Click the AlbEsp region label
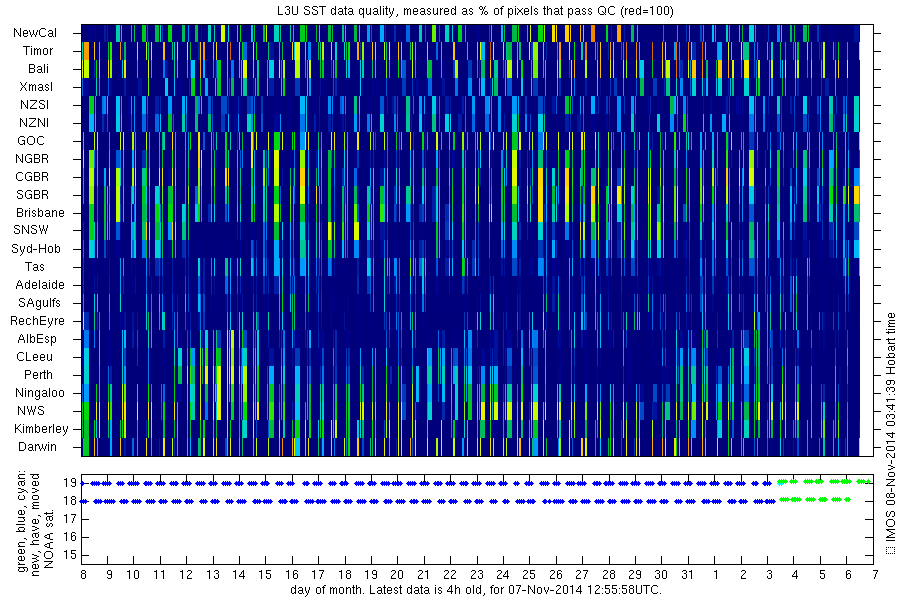900x600 pixels. [x=37, y=339]
